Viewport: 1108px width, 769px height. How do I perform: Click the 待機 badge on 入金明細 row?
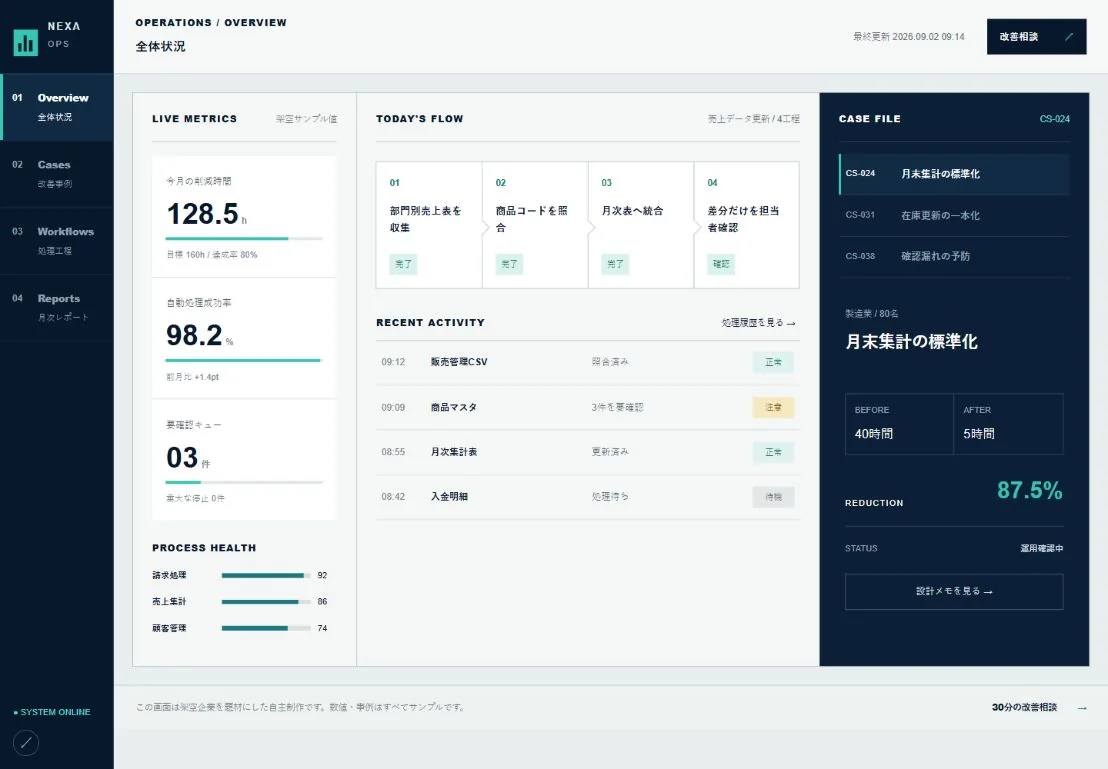(773, 497)
